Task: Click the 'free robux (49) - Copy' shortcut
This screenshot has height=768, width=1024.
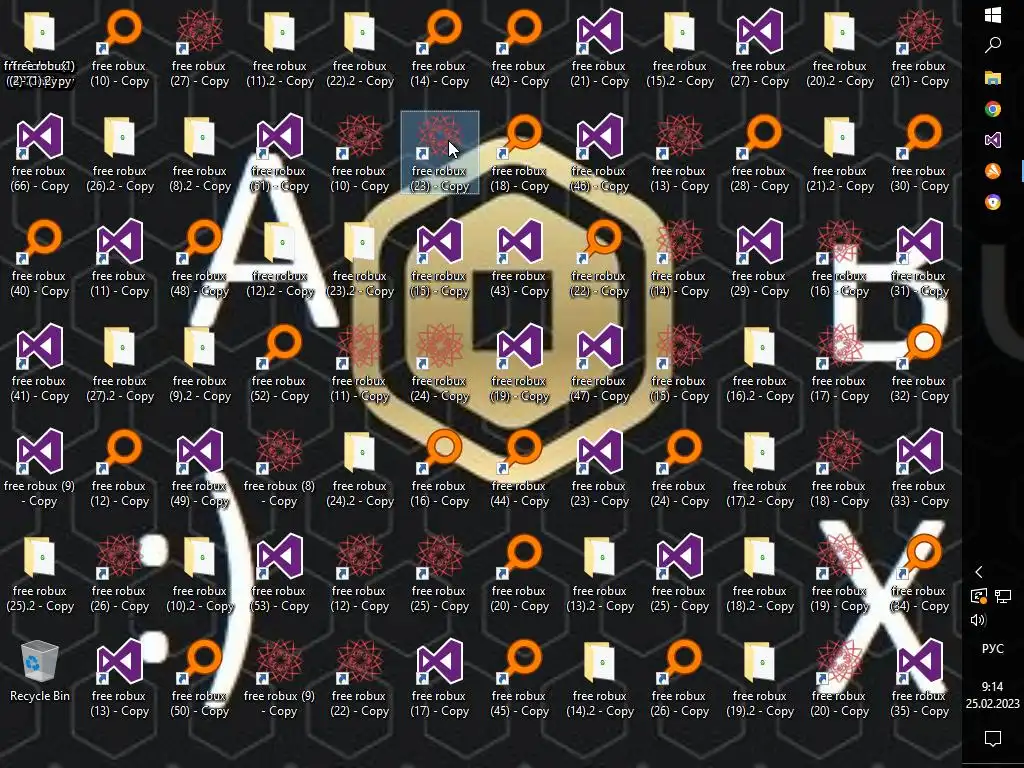Action: coord(200,468)
